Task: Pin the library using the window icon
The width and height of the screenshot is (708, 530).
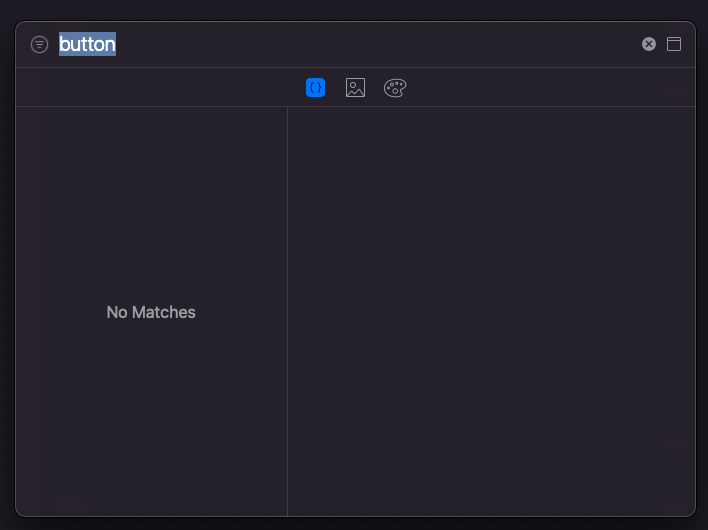Action: 674,44
